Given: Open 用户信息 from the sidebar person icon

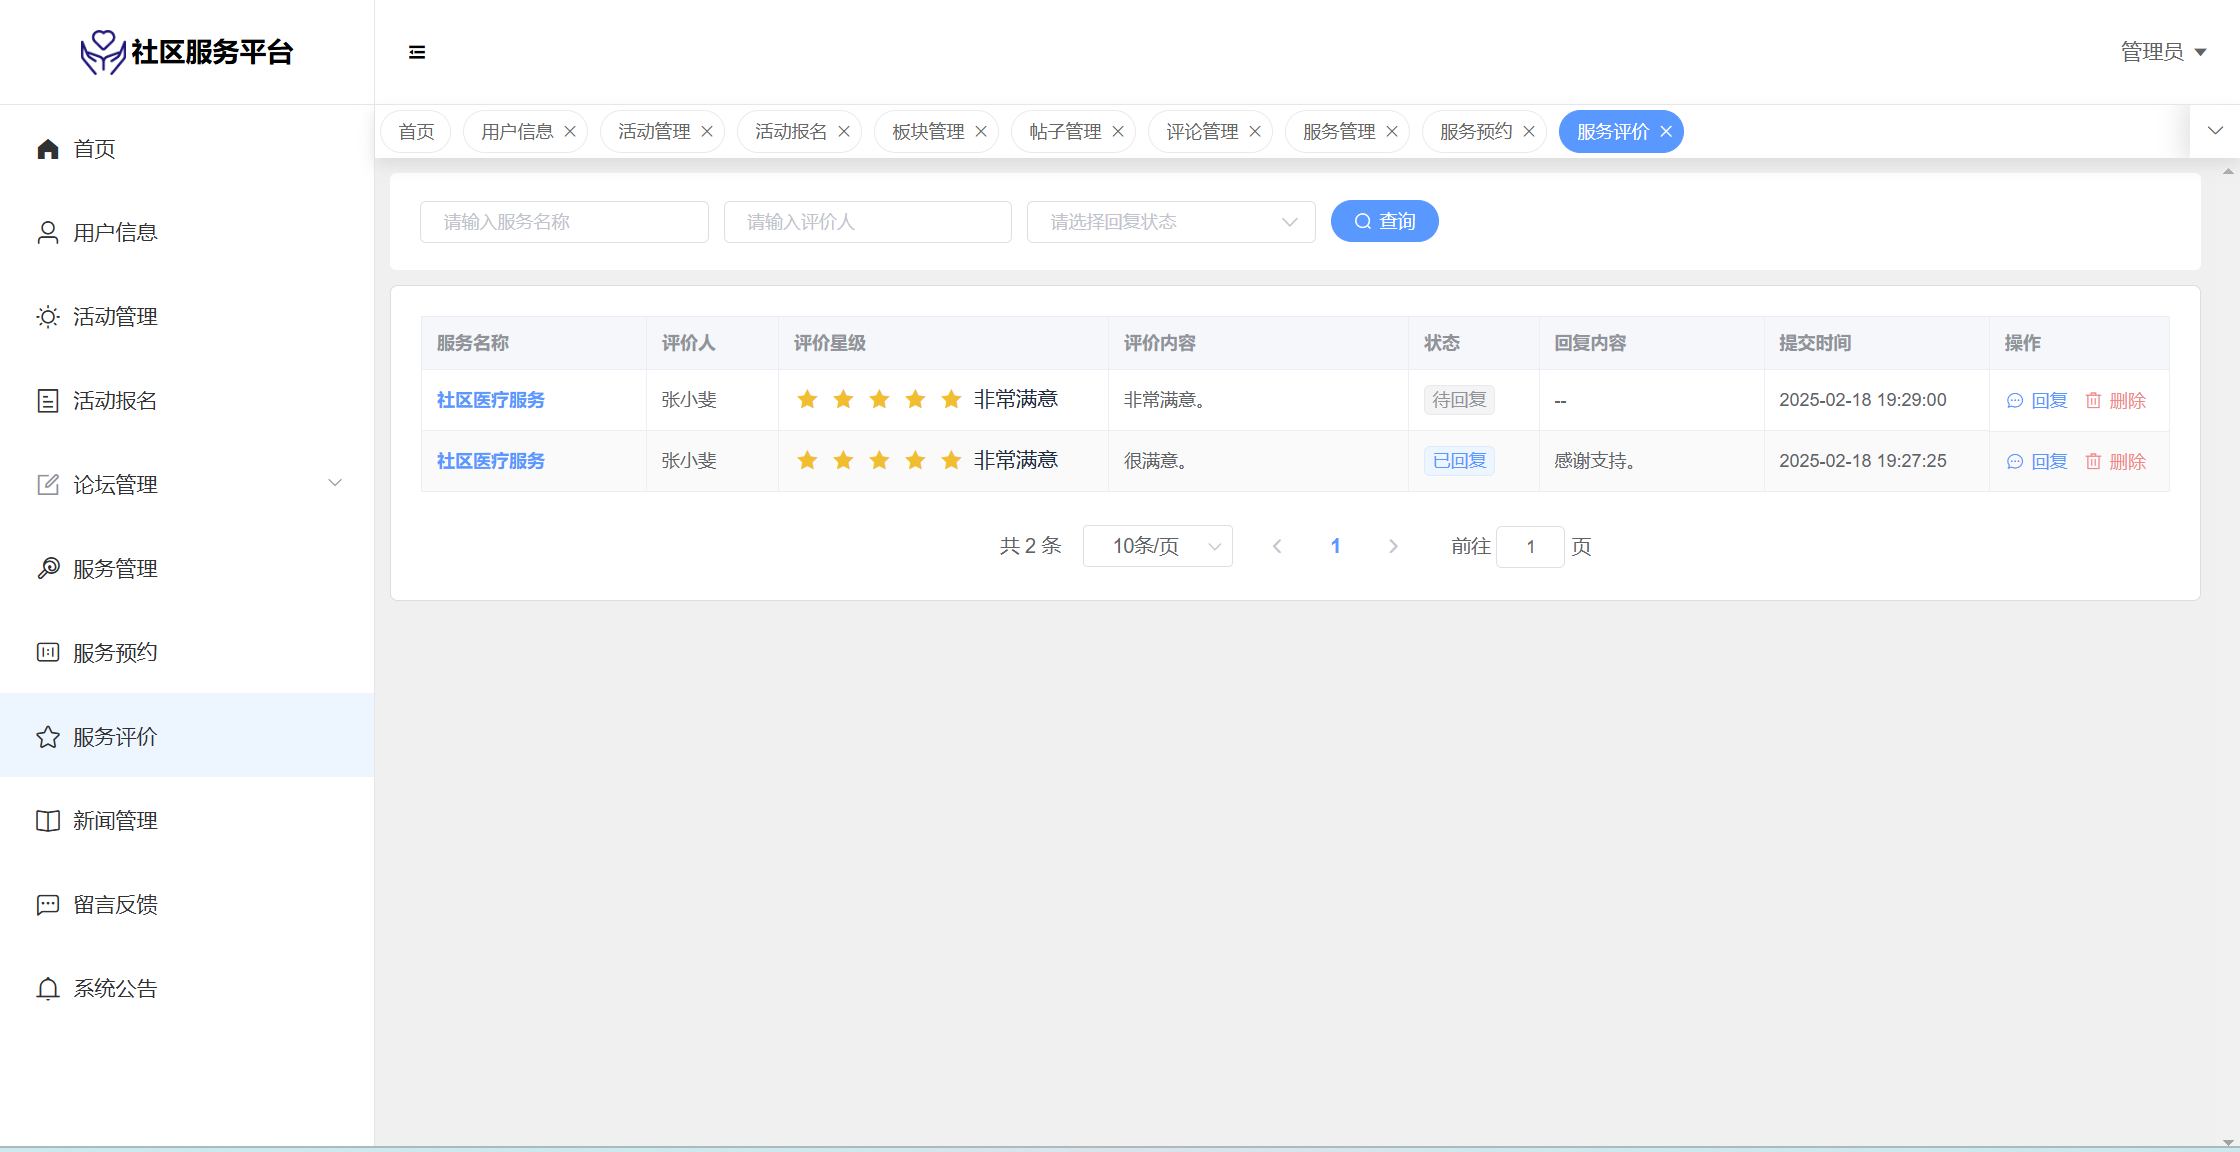Looking at the screenshot, I should pos(48,233).
